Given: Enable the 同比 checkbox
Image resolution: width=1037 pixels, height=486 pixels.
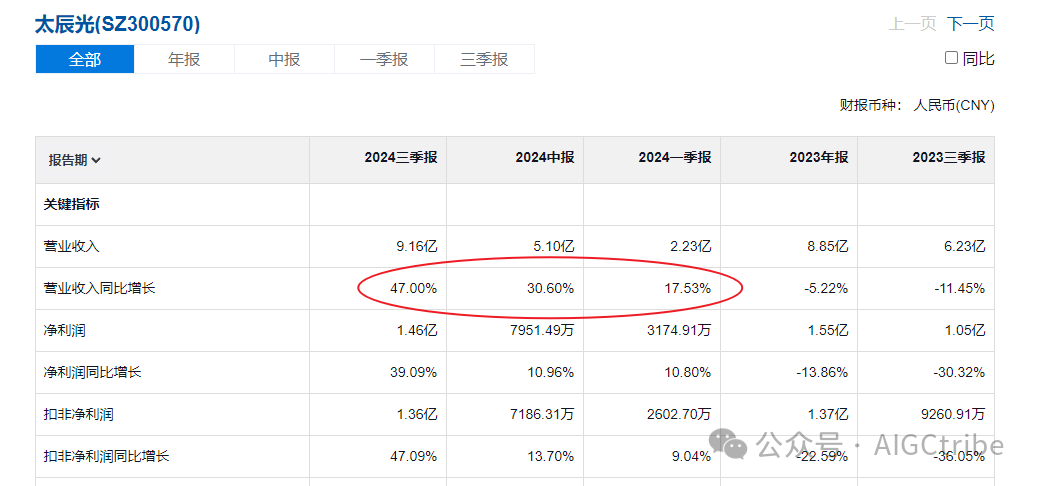Looking at the screenshot, I should [951, 58].
